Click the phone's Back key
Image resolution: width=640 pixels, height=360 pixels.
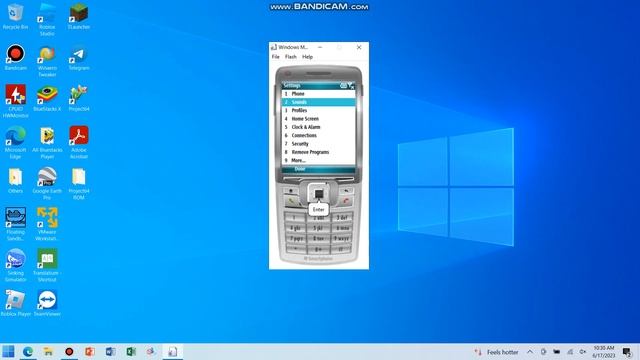point(346,191)
